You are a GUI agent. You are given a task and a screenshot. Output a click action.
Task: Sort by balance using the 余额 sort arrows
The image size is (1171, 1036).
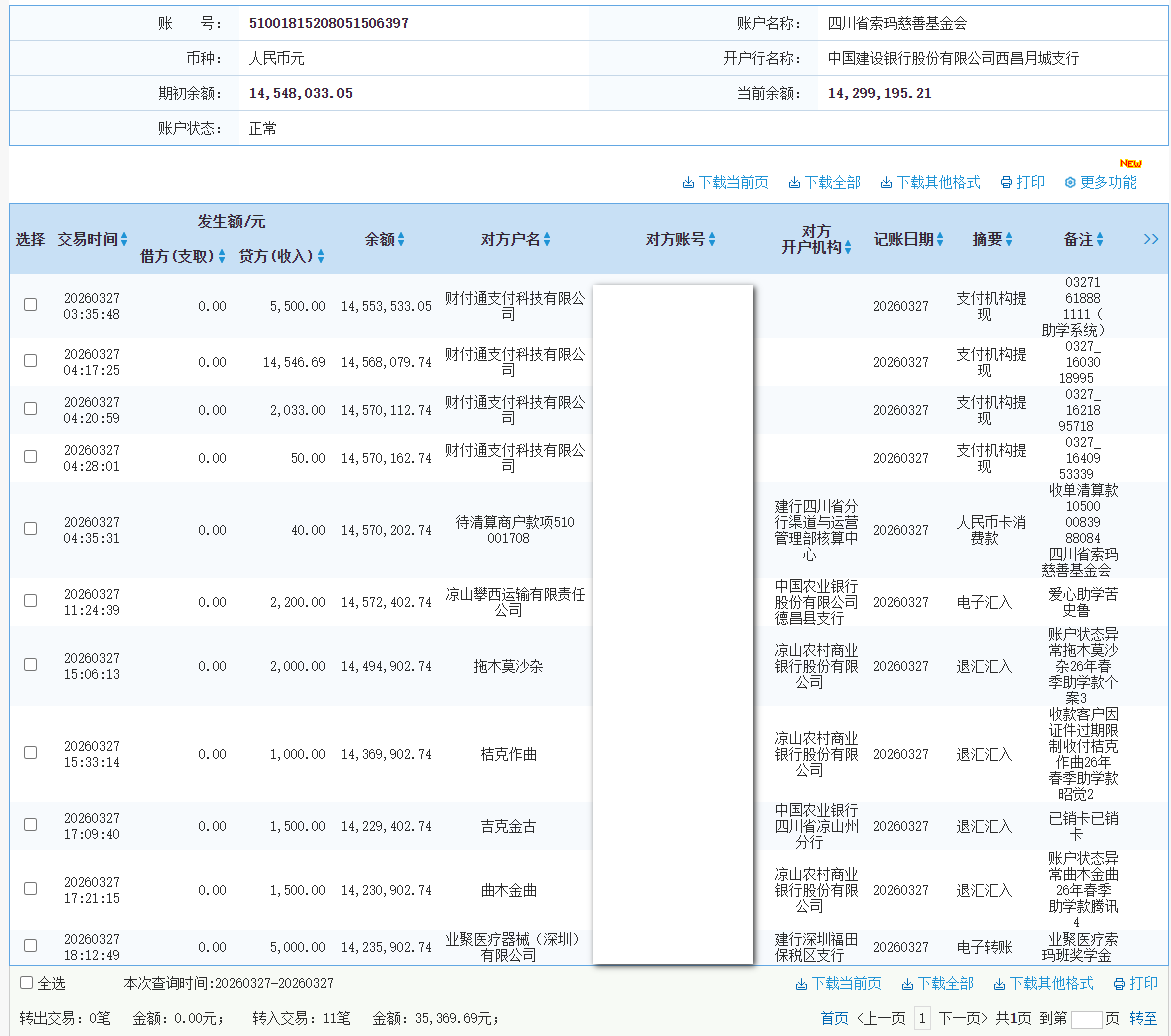point(401,239)
